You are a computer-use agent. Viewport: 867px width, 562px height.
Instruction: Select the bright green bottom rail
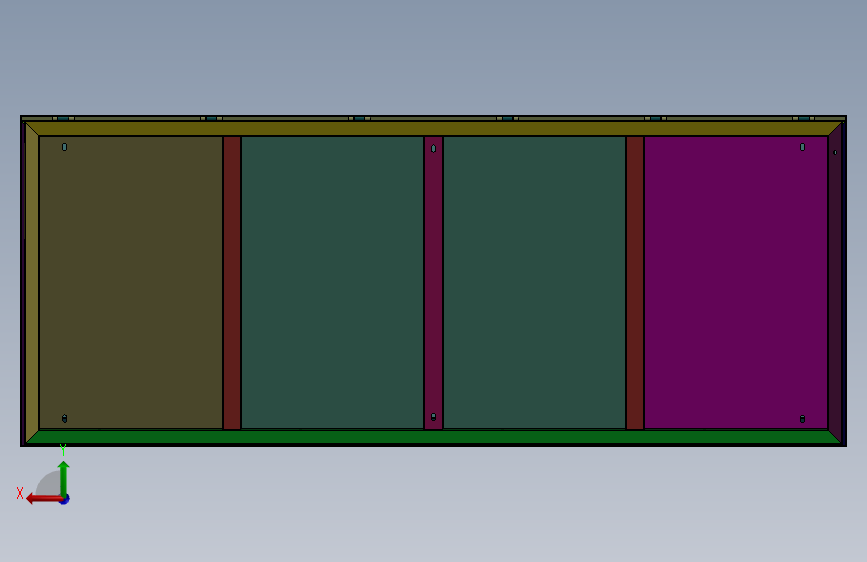coord(434,437)
